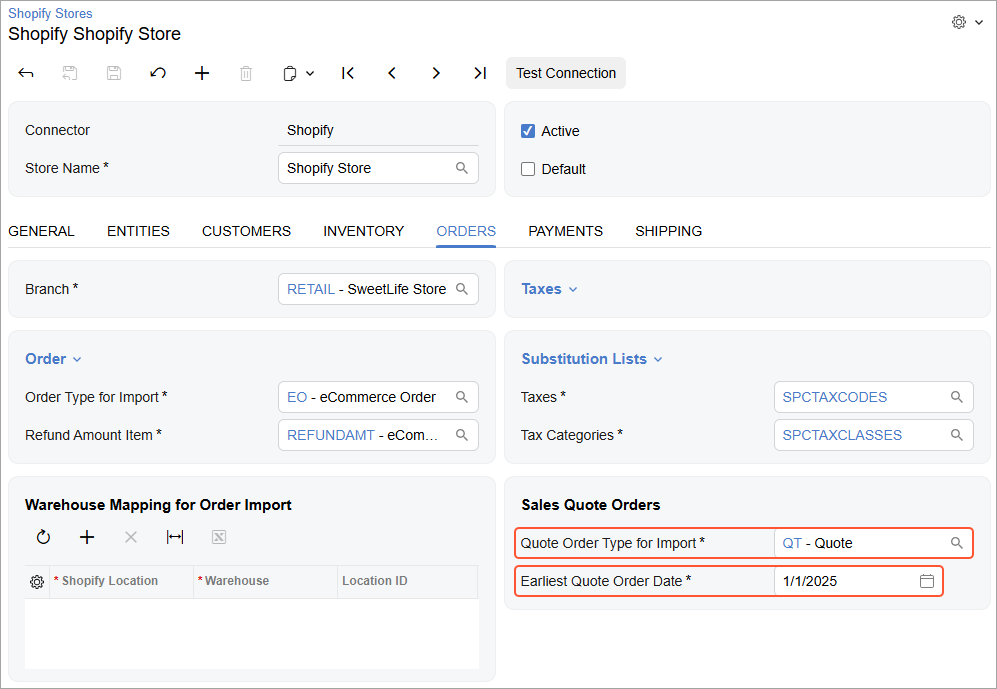Jump to the last record
997x689 pixels.
pyautogui.click(x=480, y=73)
